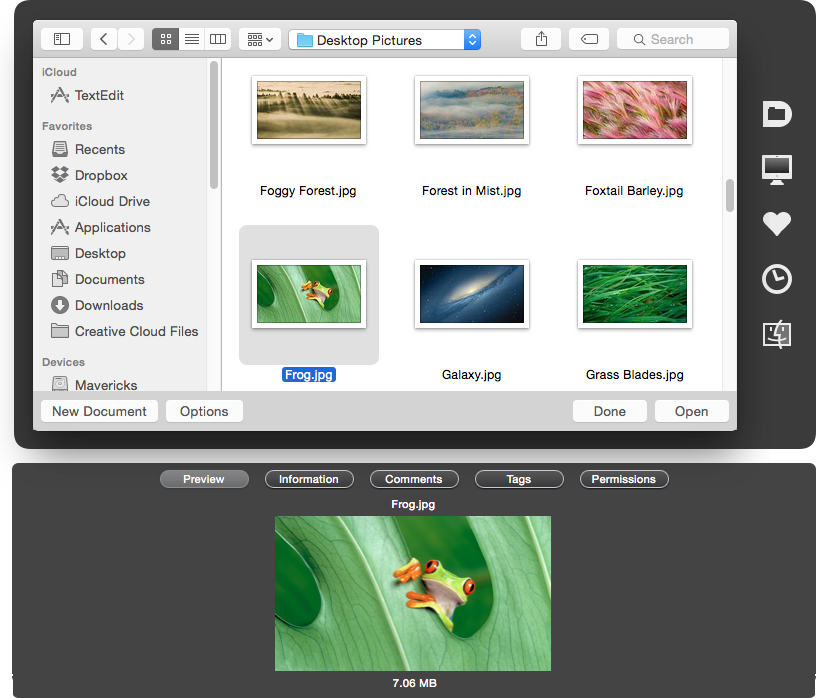This screenshot has height=698, width=816.
Task: Open Downloads folder in sidebar
Action: pos(97,306)
